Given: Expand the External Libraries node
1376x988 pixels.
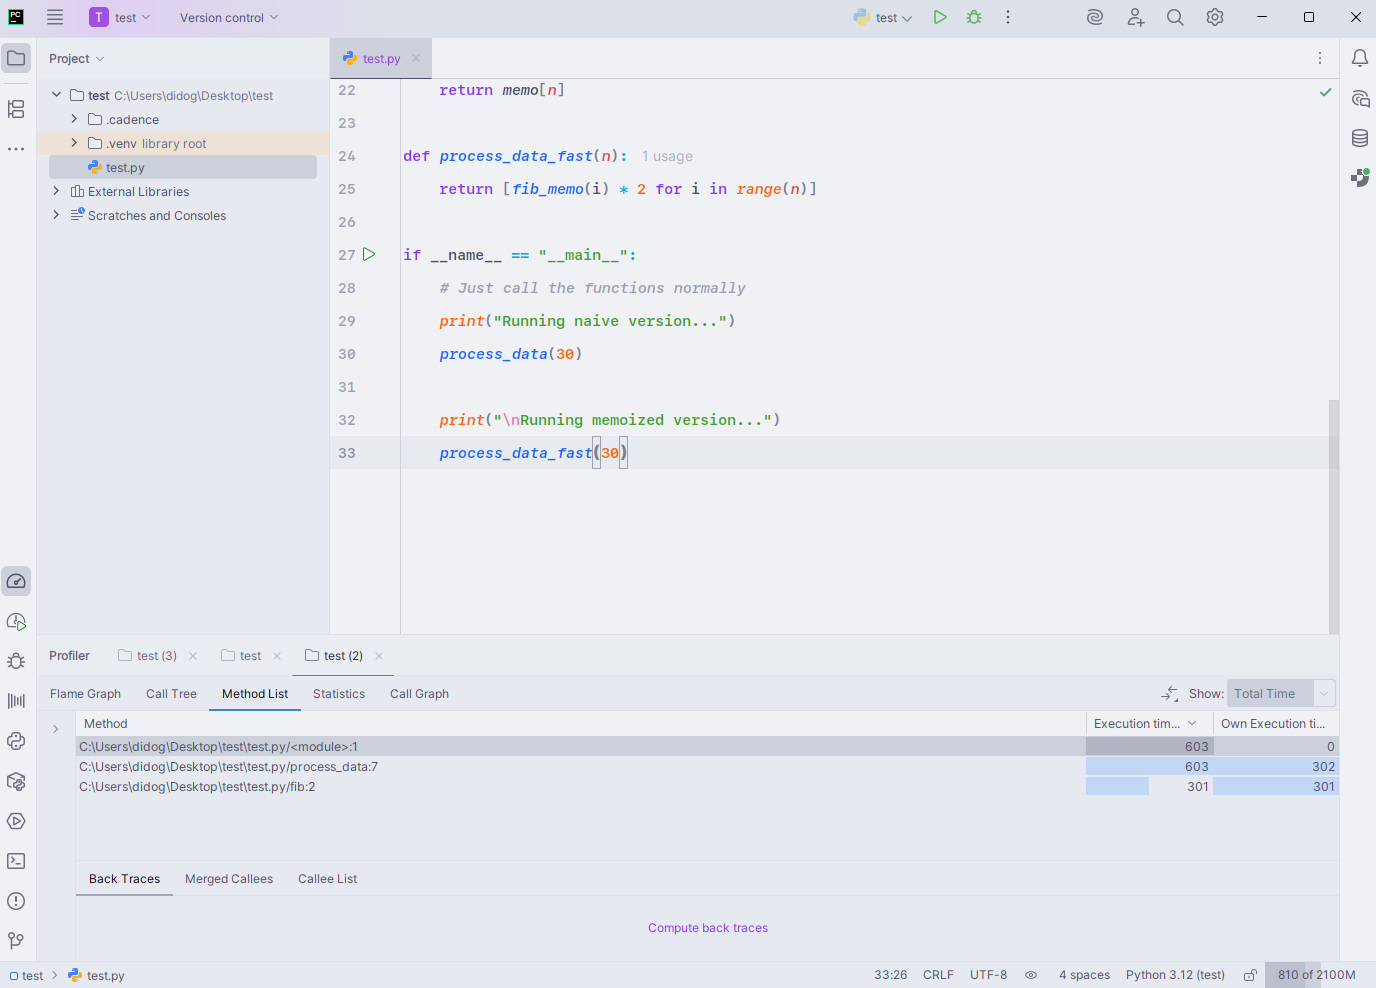Looking at the screenshot, I should (56, 192).
